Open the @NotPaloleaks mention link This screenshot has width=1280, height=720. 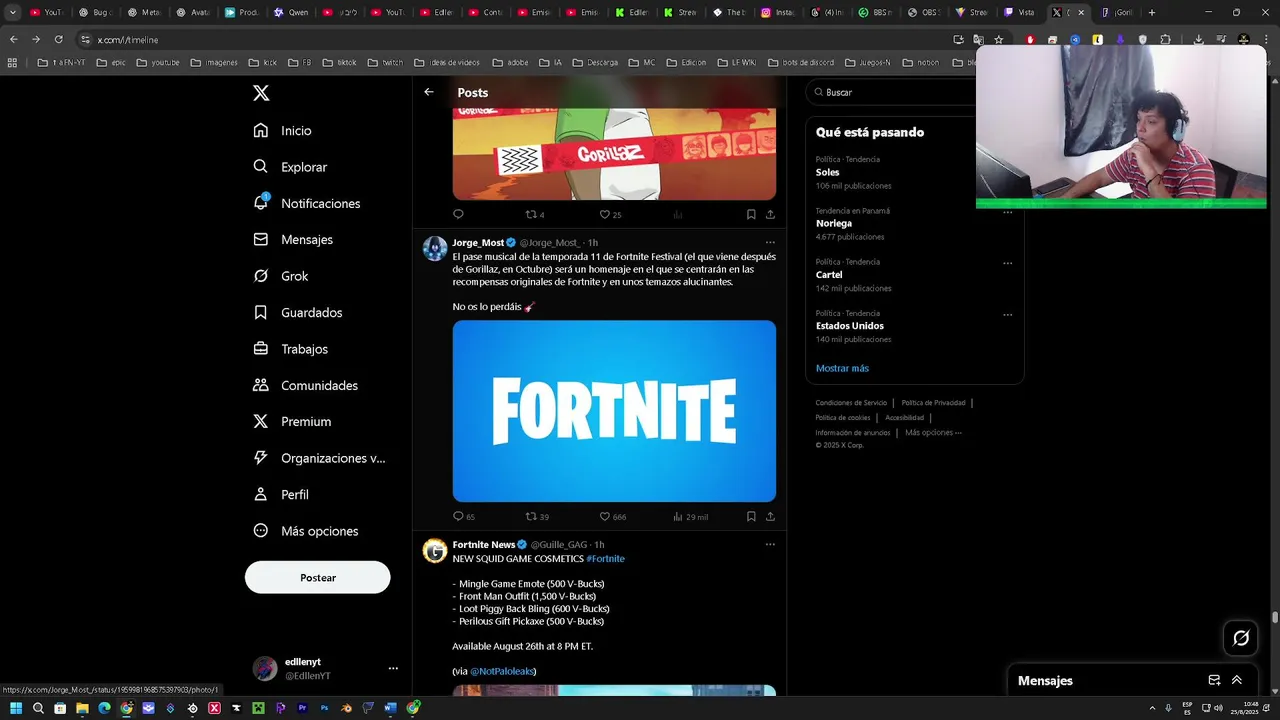click(502, 671)
